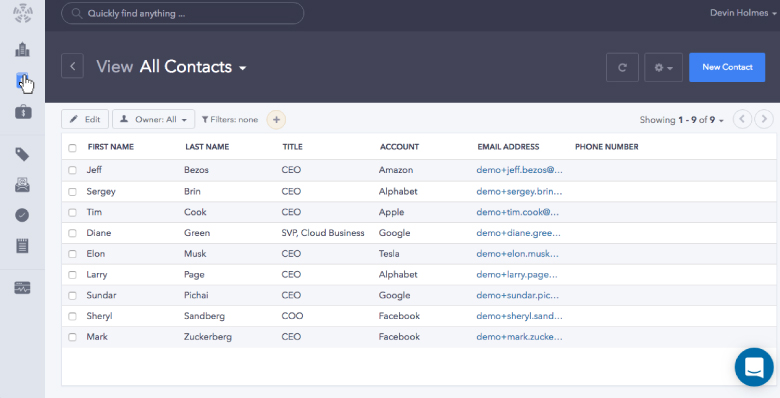Click the Quickly find anything search field

click(183, 13)
